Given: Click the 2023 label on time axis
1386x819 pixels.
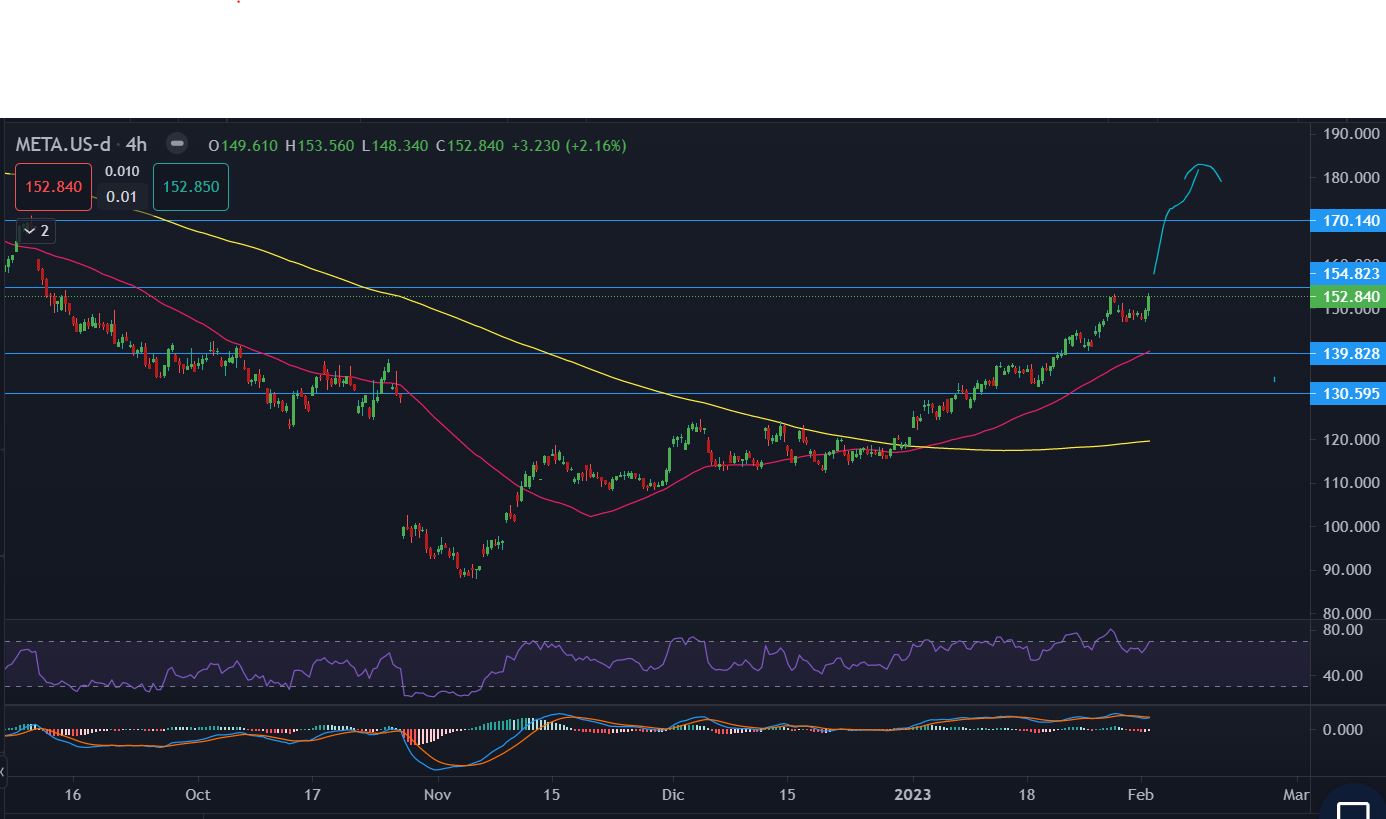Looking at the screenshot, I should click(912, 795).
